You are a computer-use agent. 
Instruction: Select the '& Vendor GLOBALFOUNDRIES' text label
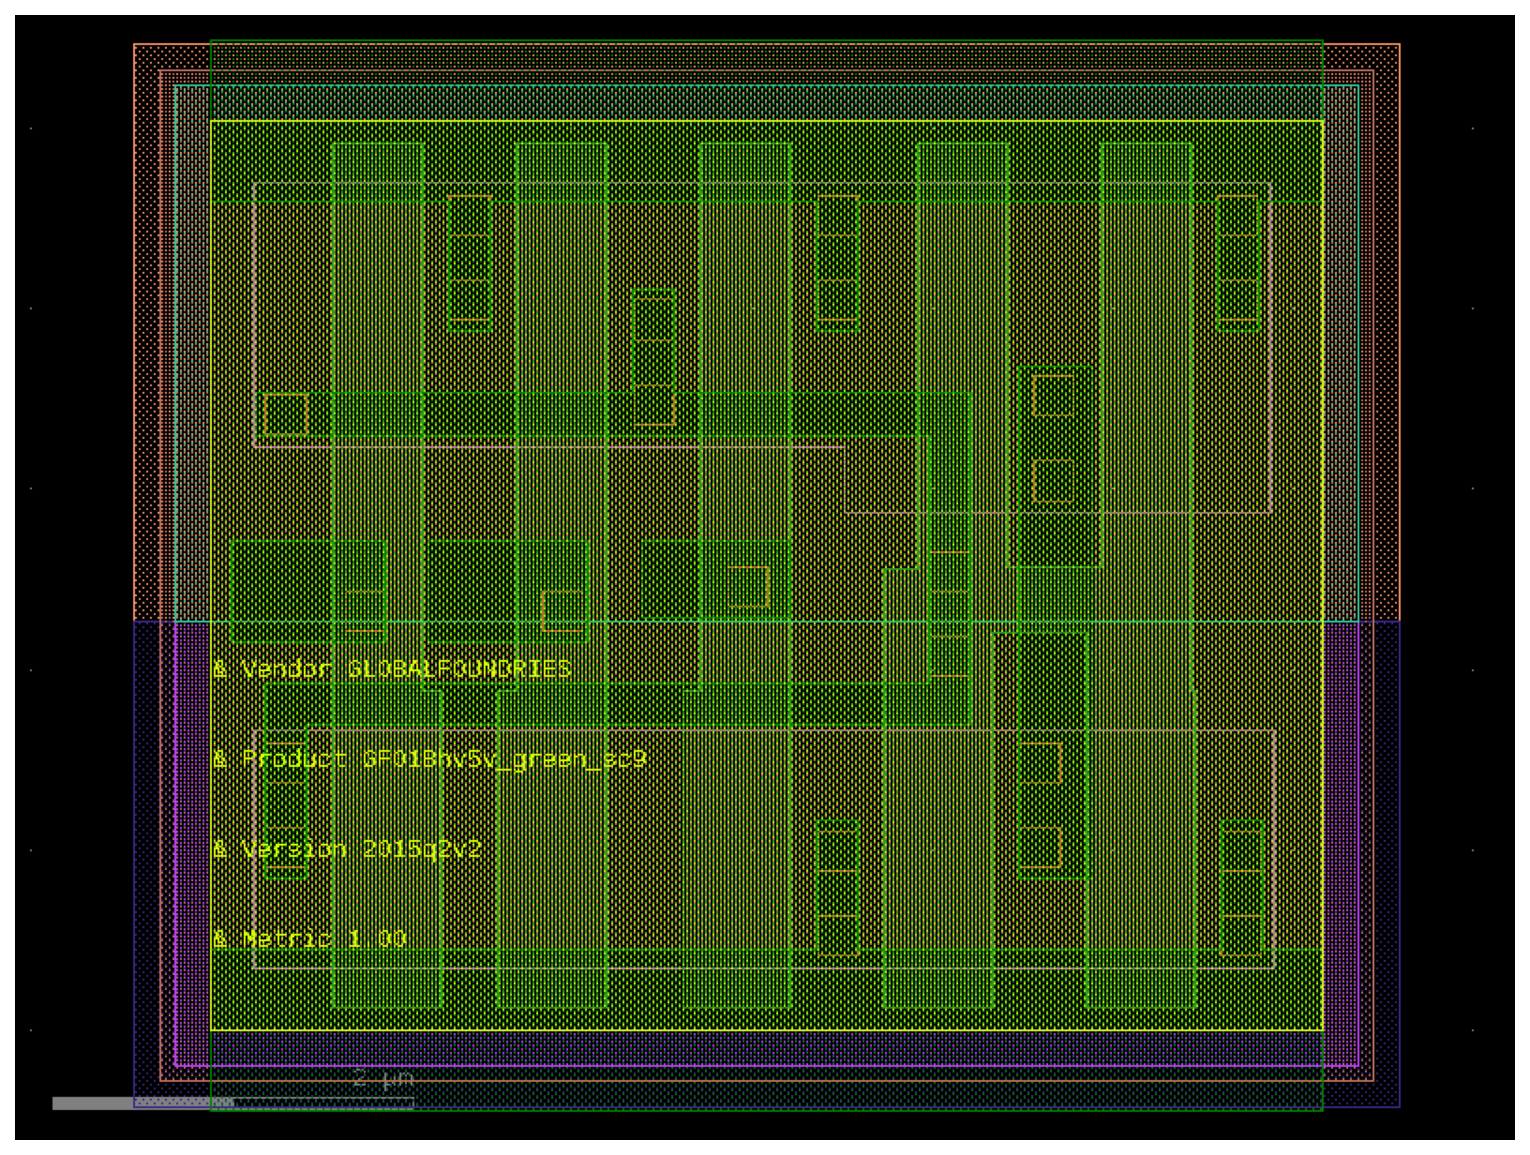392,669
